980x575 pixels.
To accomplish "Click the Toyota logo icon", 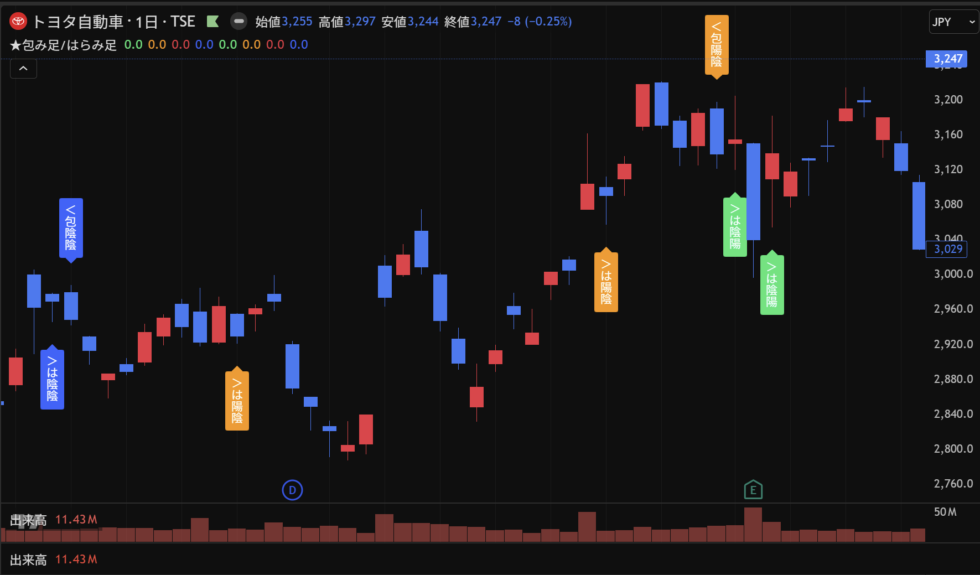I will coord(18,21).
